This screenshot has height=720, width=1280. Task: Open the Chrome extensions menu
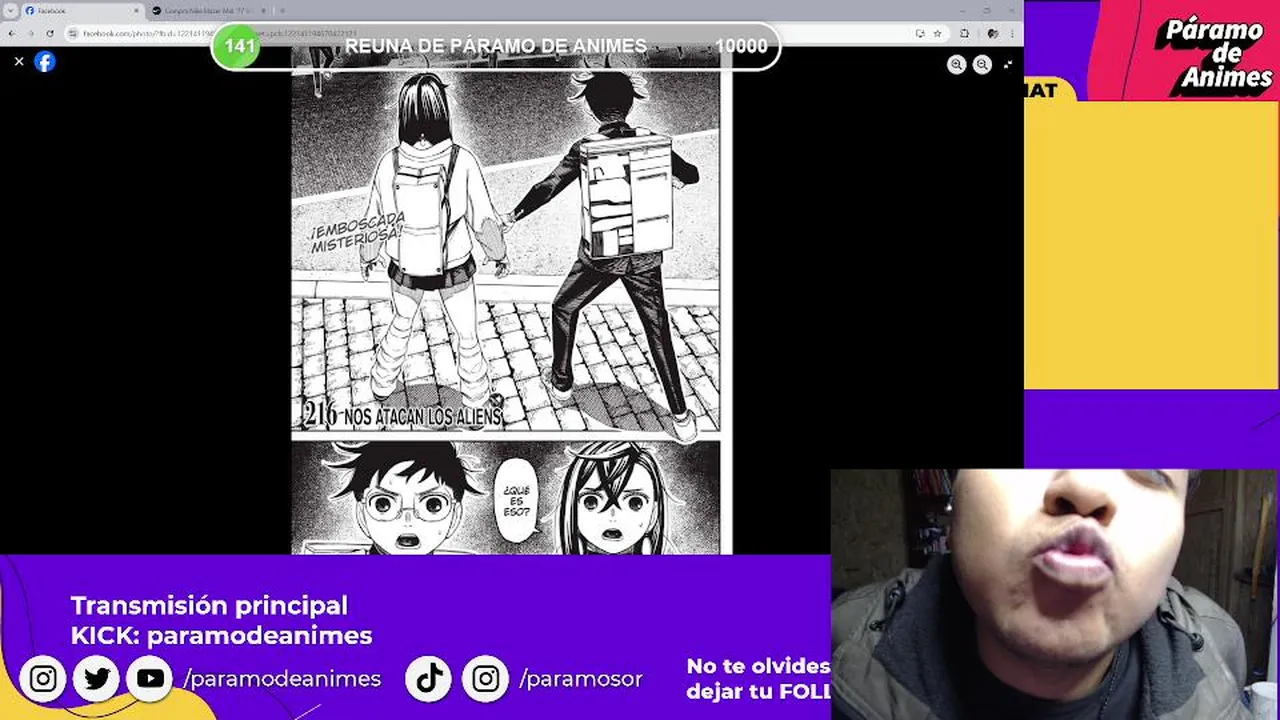click(x=965, y=33)
